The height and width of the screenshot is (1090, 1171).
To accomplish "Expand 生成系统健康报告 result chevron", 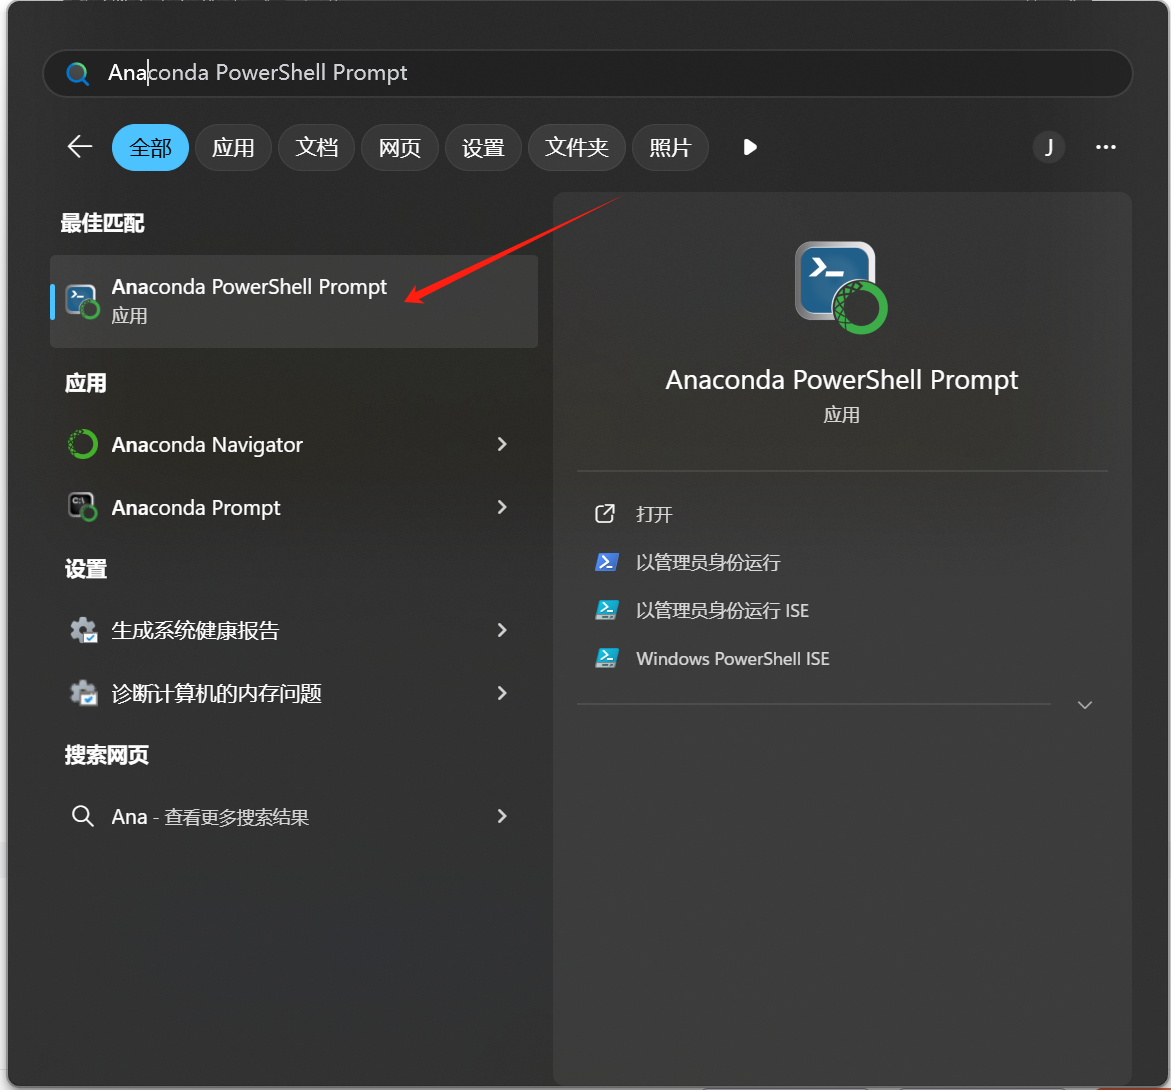I will pyautogui.click(x=502, y=630).
